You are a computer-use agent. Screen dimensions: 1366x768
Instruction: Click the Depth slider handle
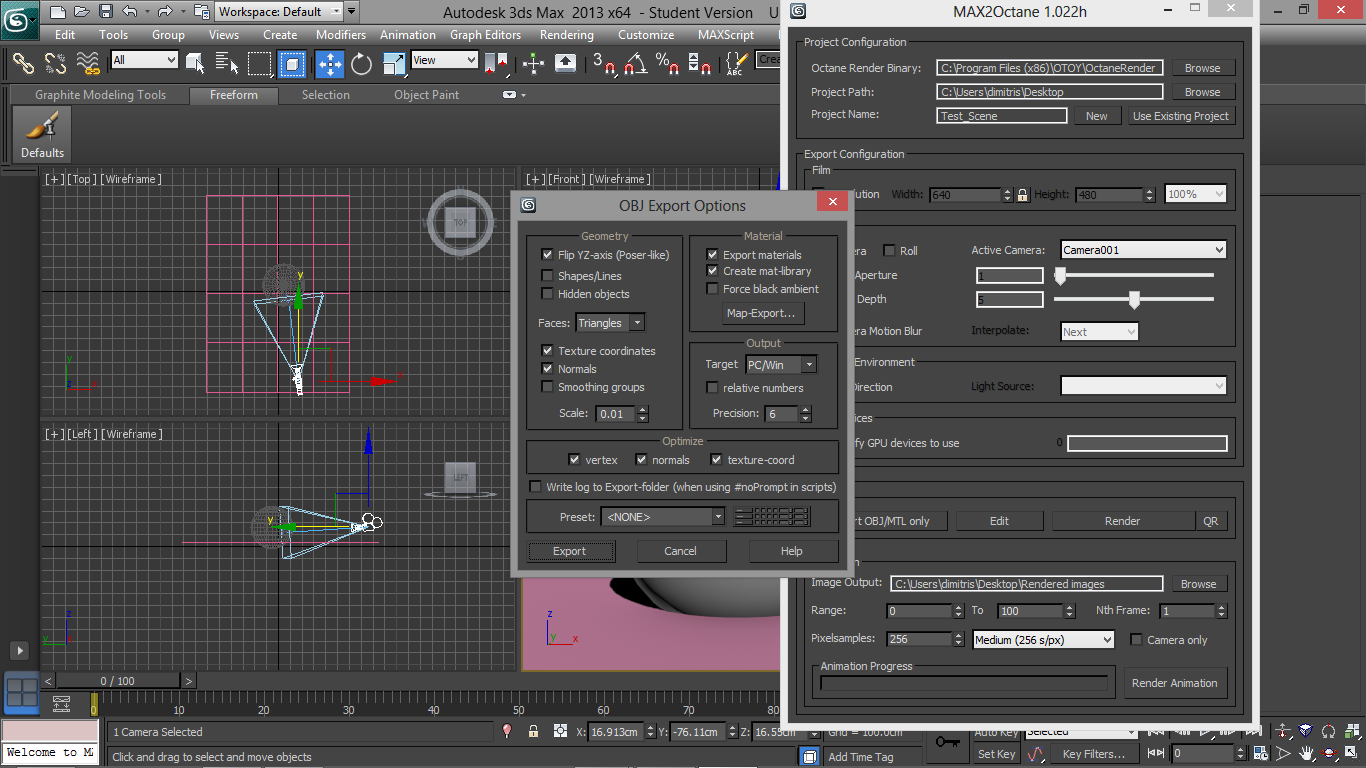click(x=1134, y=299)
